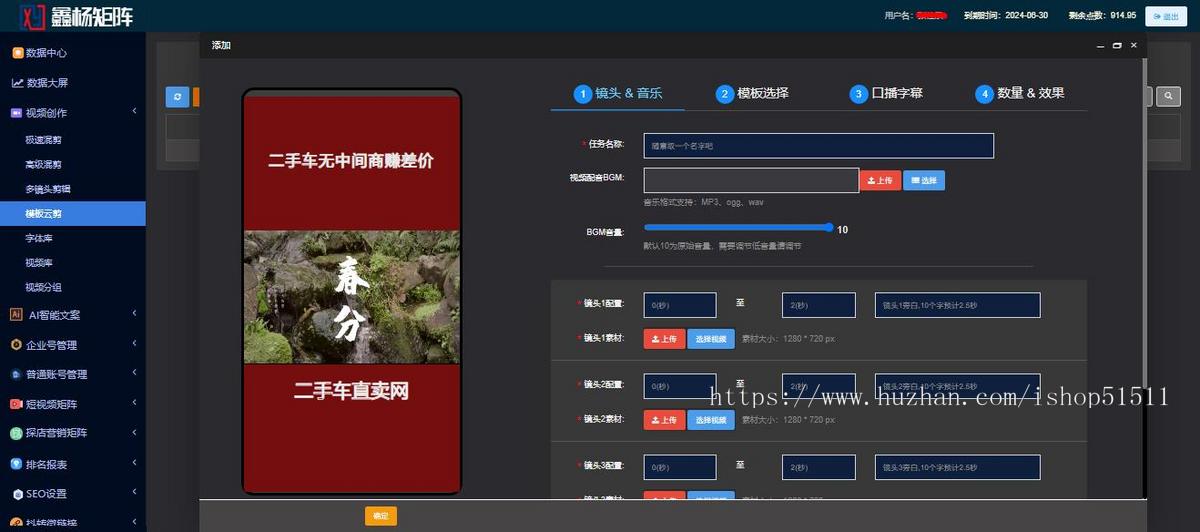The height and width of the screenshot is (532, 1200).
Task: Click the orange 确定 button
Action: click(380, 516)
